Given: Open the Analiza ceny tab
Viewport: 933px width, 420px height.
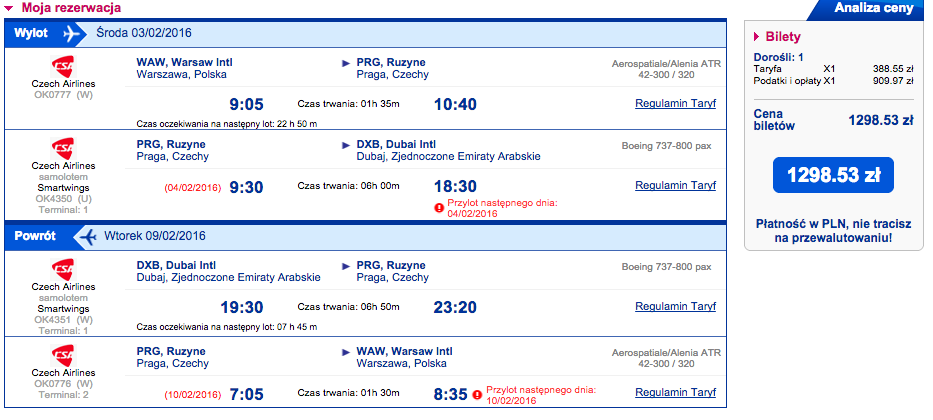Looking at the screenshot, I should pos(873,8).
